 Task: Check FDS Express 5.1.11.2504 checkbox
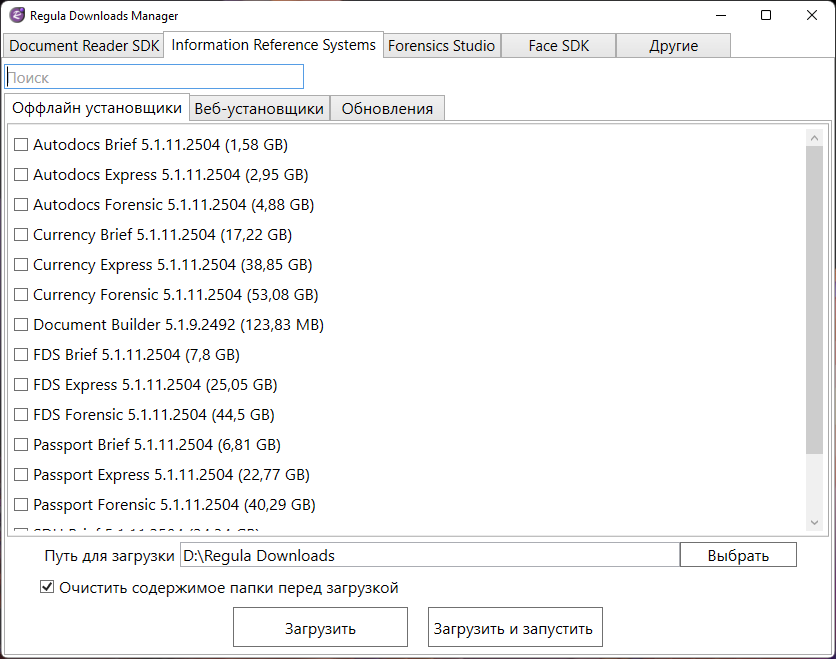click(x=21, y=384)
